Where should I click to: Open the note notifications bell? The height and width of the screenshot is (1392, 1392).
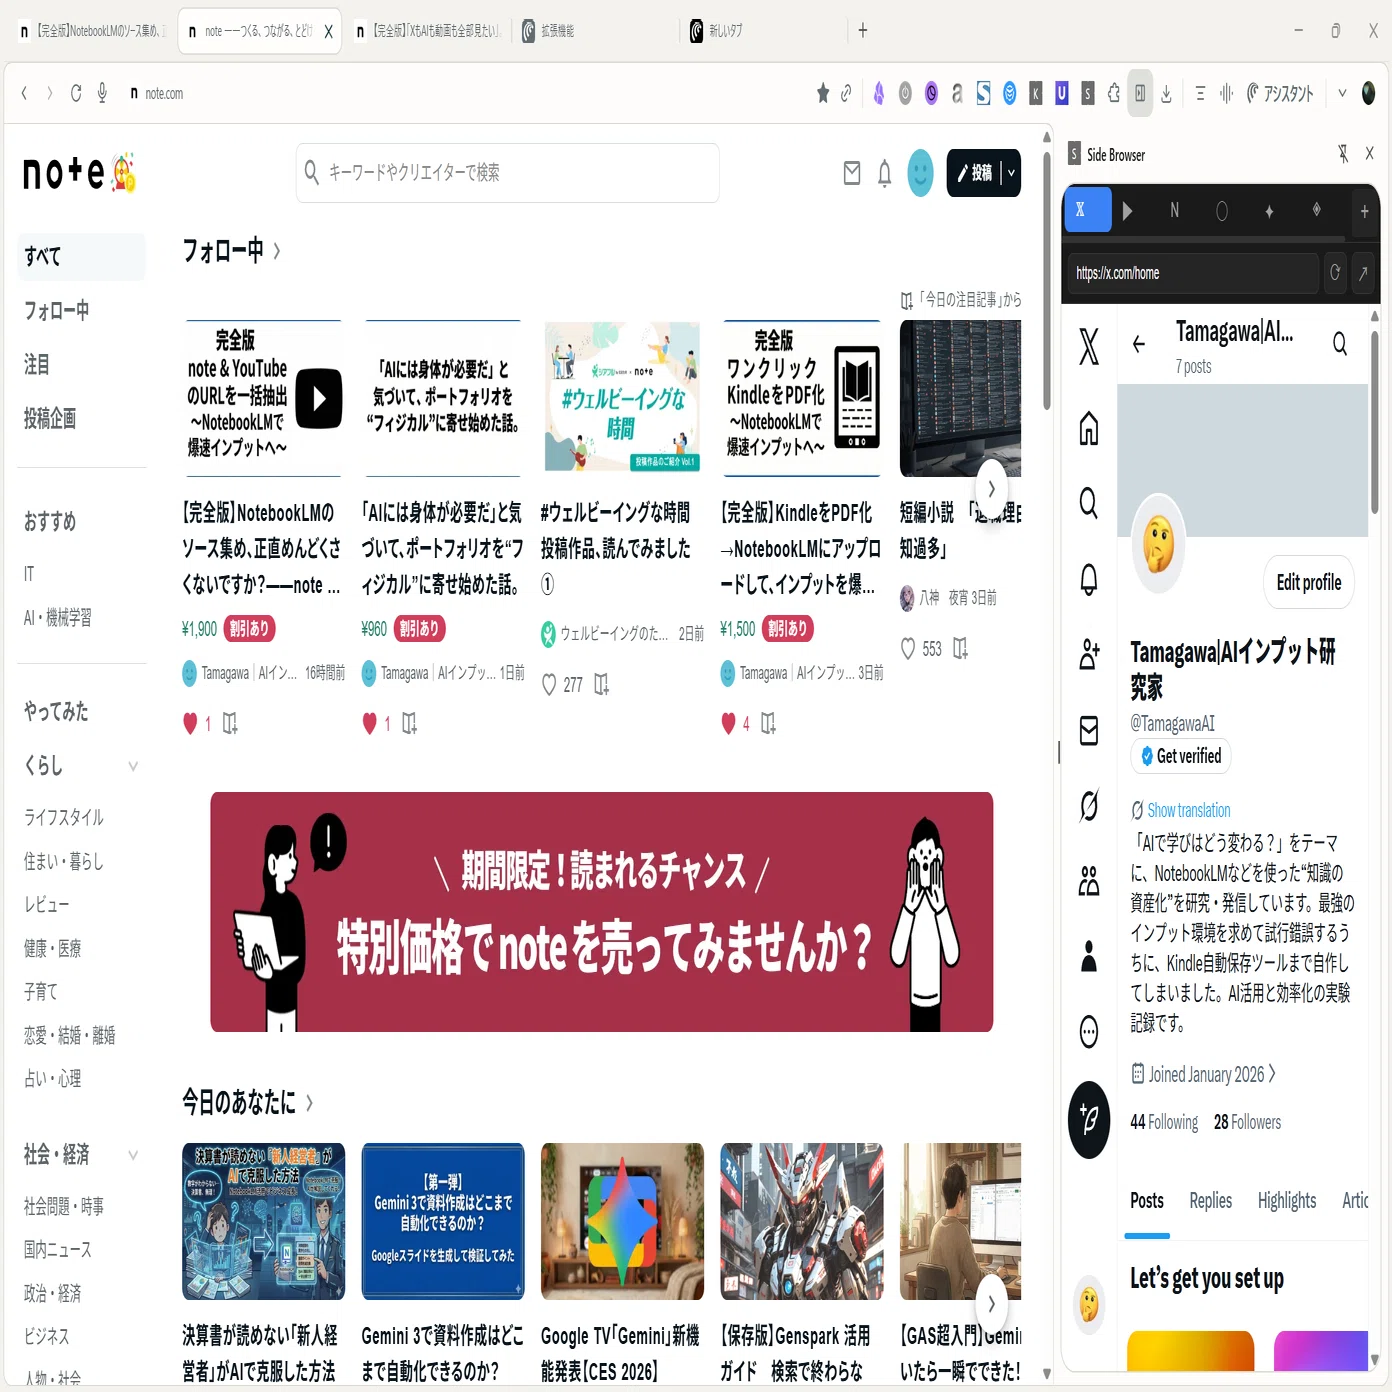pos(884,174)
